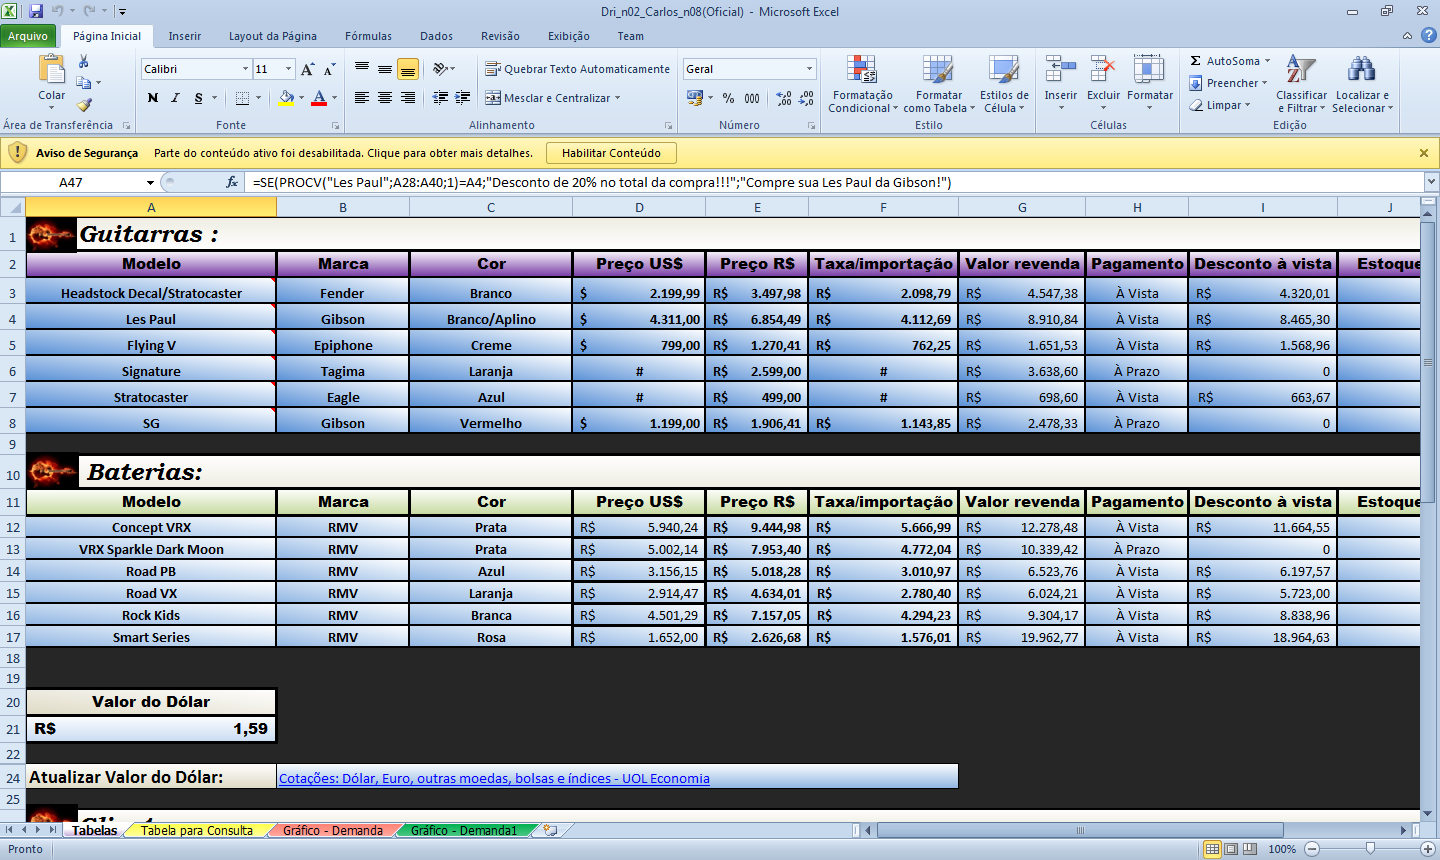The width and height of the screenshot is (1440, 860).
Task: Click the Colar paste icon
Action: tap(51, 70)
